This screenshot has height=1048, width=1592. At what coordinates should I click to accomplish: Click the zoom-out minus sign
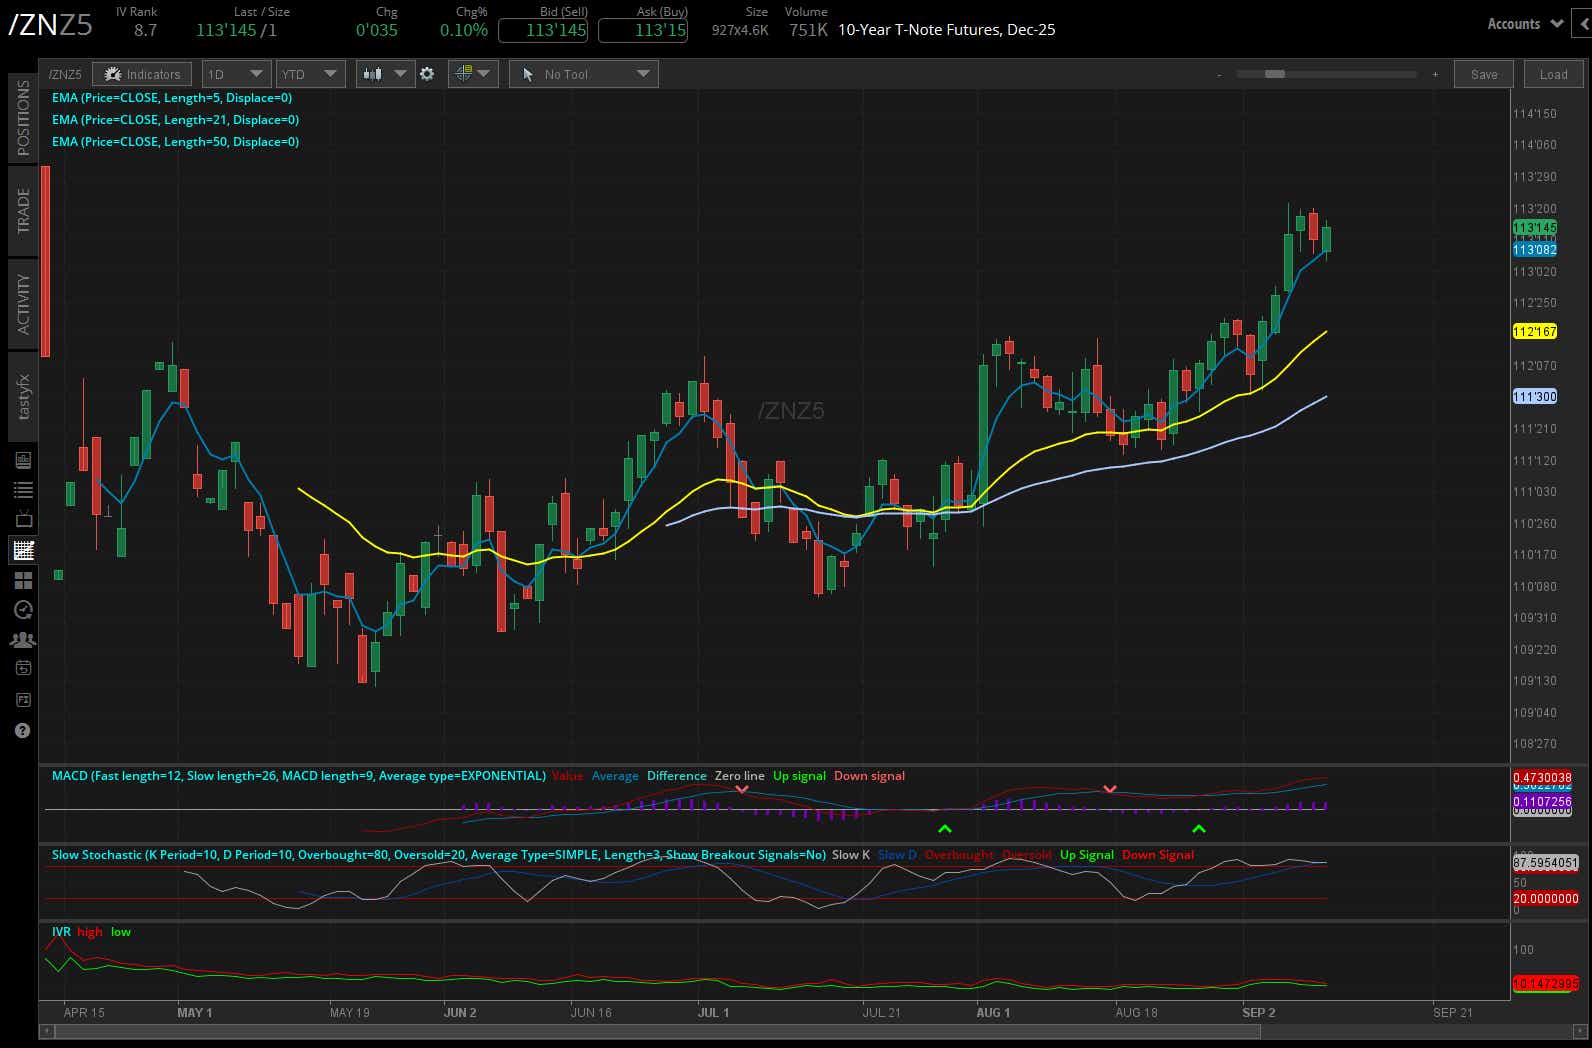point(1219,74)
